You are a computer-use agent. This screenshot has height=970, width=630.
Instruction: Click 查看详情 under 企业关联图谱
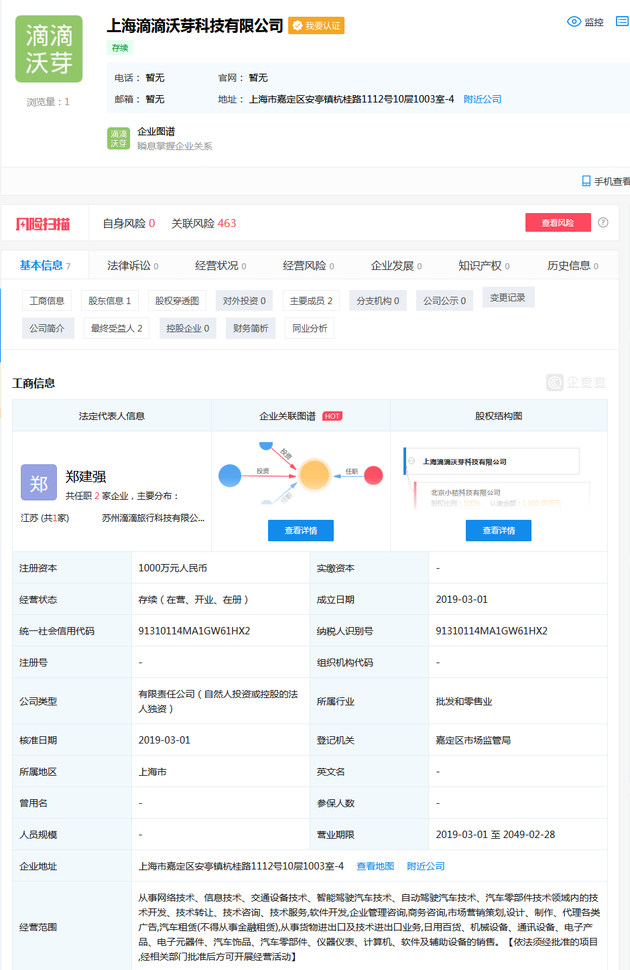[x=301, y=531]
